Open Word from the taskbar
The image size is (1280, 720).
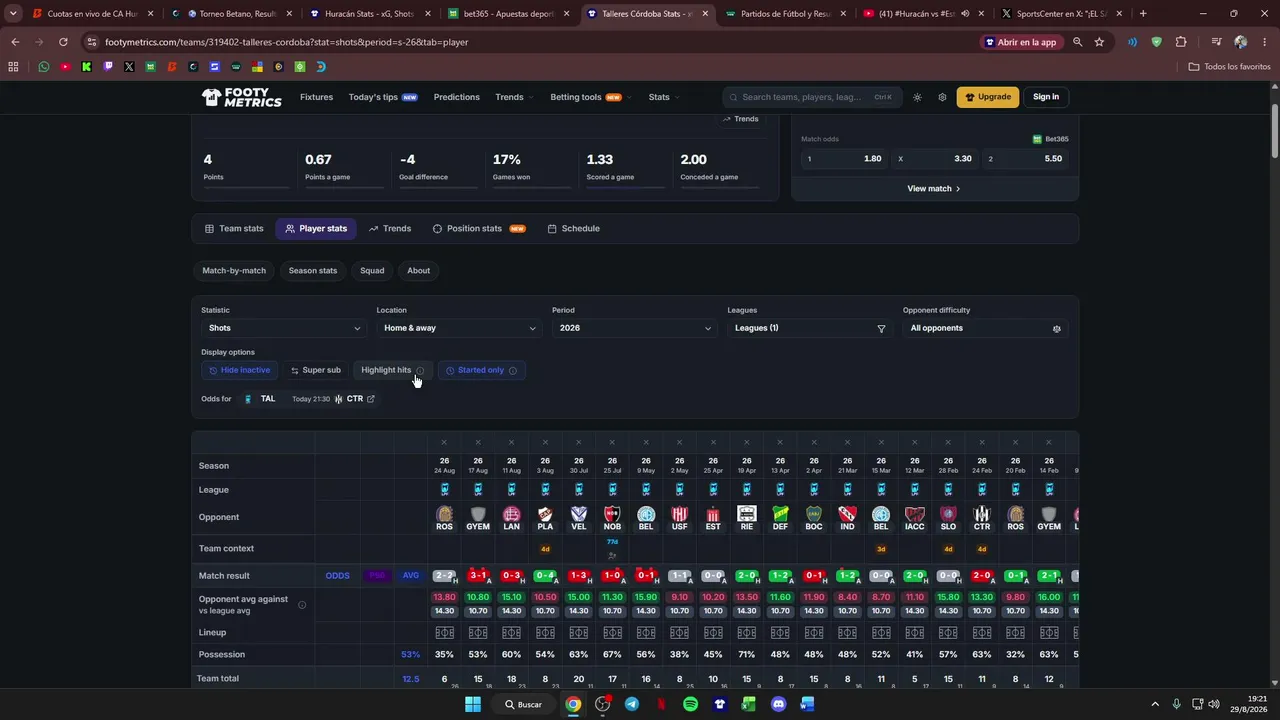click(x=808, y=704)
